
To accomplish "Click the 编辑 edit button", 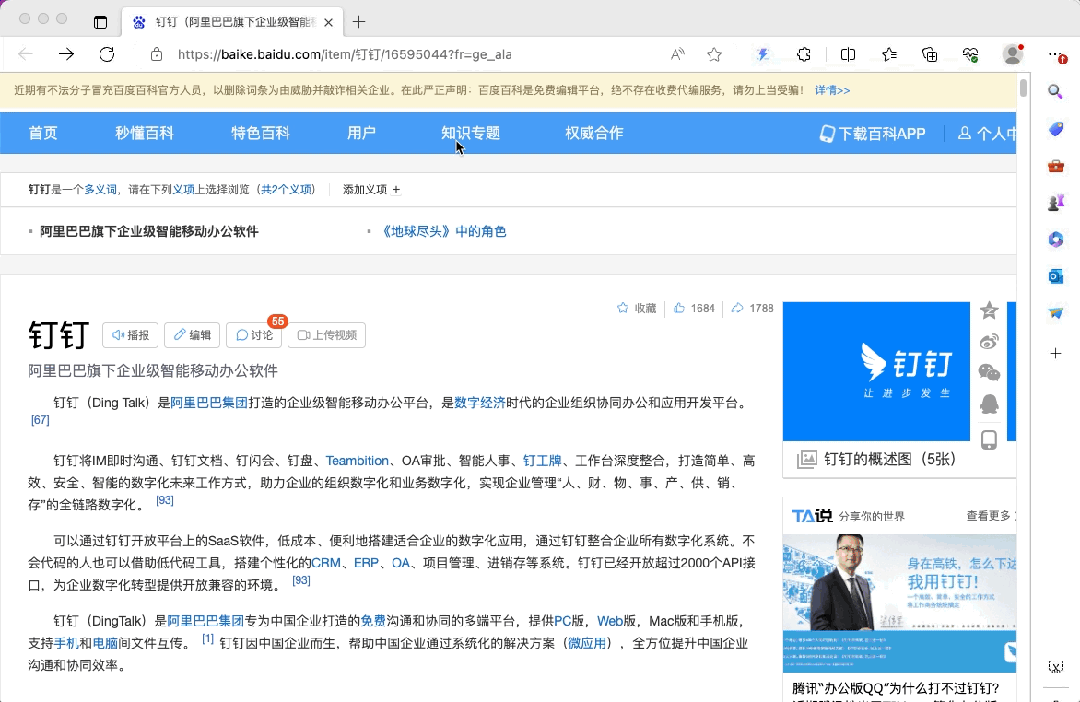I will click(192, 335).
